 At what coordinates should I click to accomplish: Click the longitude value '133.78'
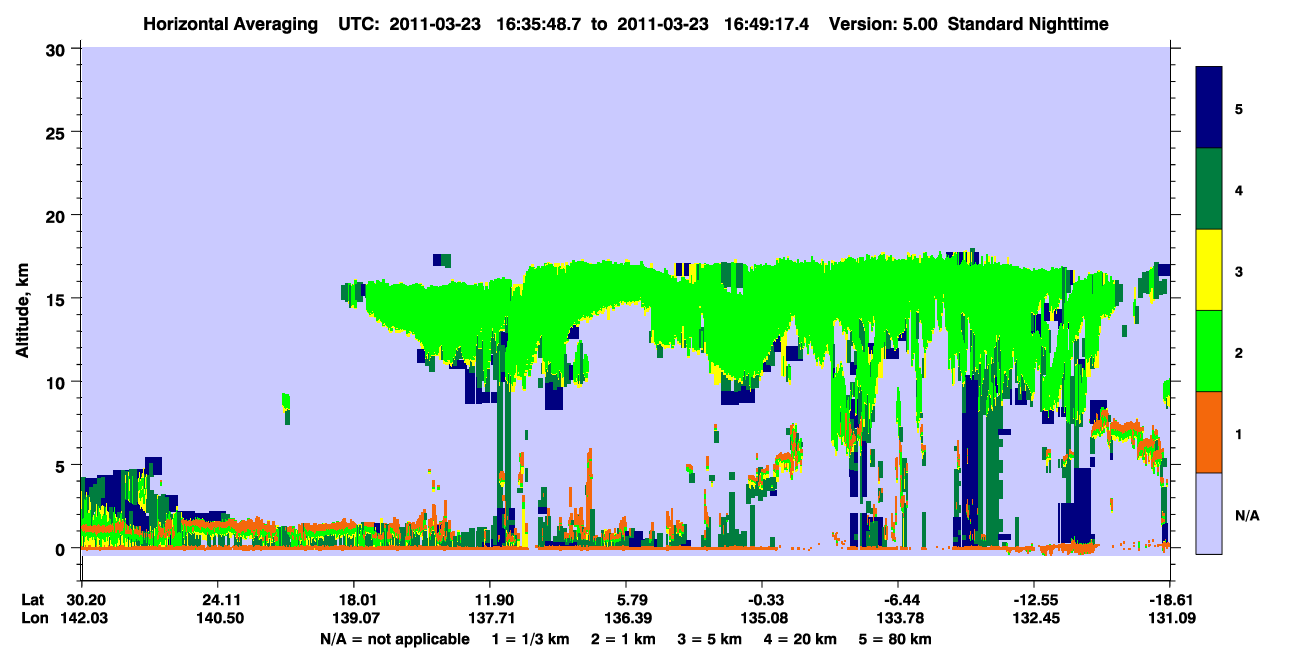898,619
